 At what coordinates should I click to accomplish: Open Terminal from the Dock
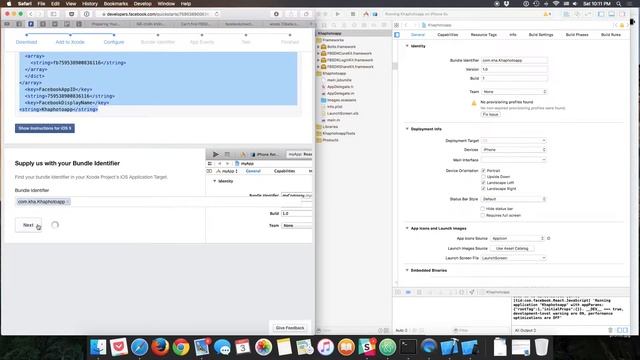tap(408, 347)
